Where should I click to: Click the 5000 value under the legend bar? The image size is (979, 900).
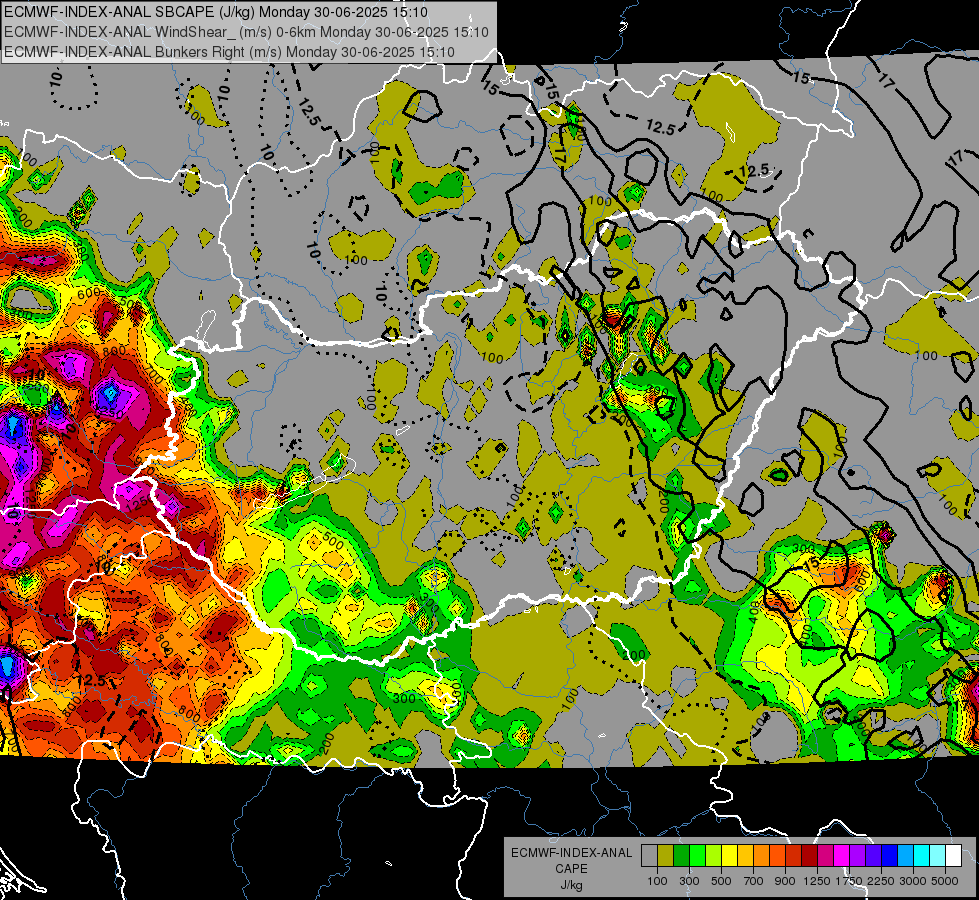(x=945, y=881)
